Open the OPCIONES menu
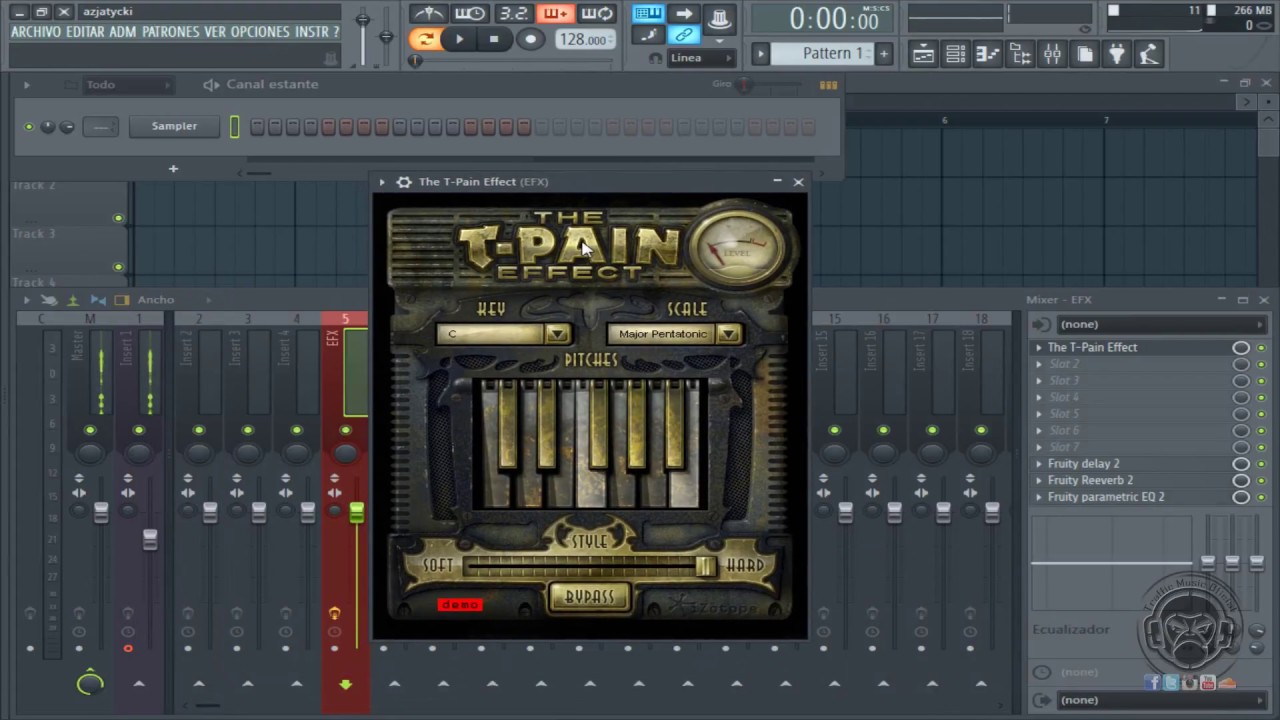1280x720 pixels. pyautogui.click(x=260, y=32)
